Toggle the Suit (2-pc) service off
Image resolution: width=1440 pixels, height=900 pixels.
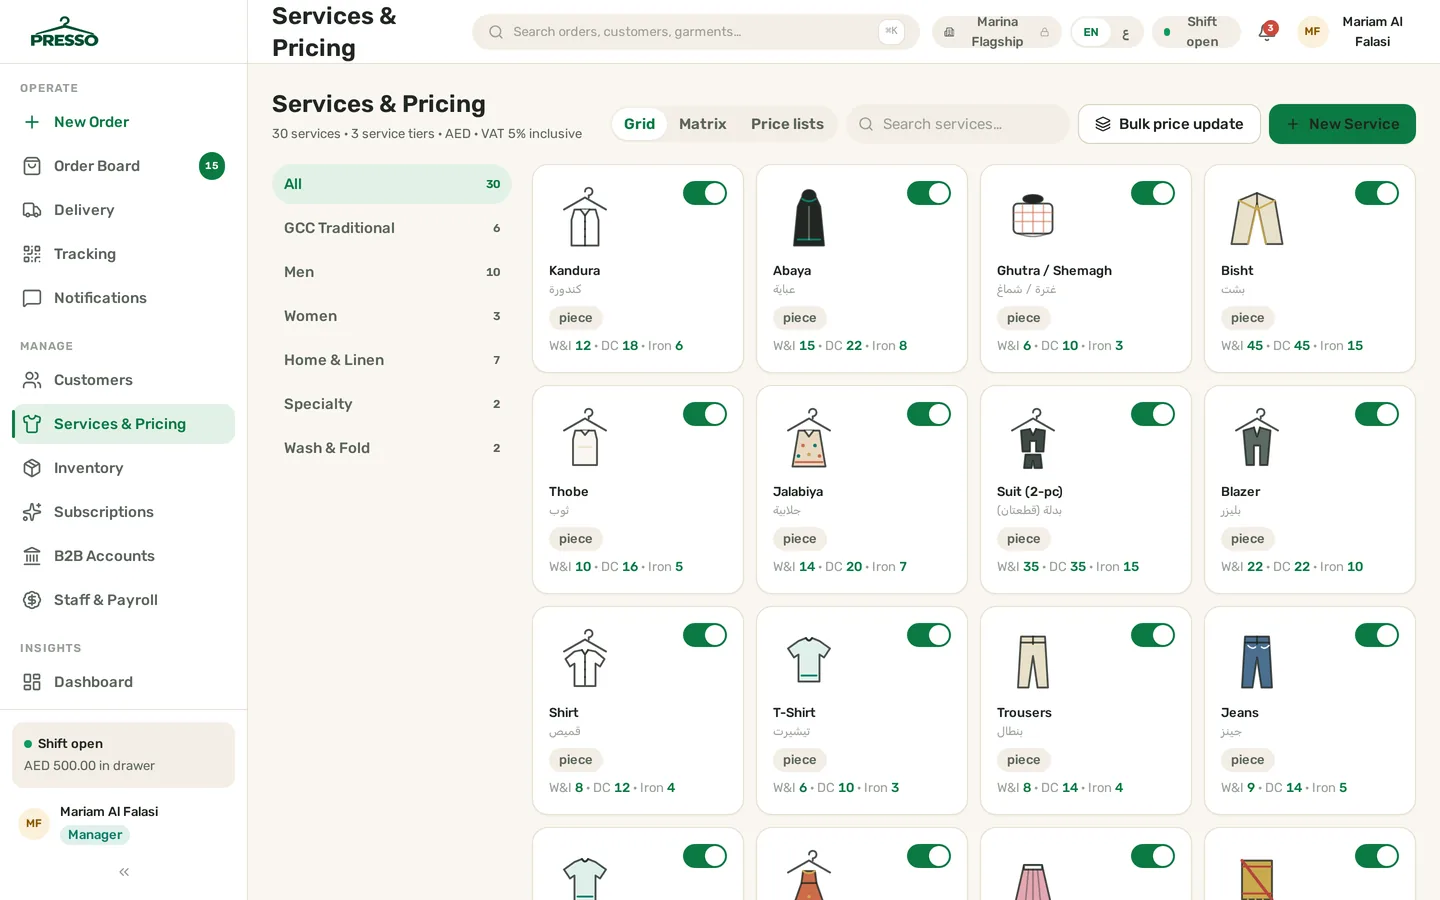pyautogui.click(x=1153, y=414)
